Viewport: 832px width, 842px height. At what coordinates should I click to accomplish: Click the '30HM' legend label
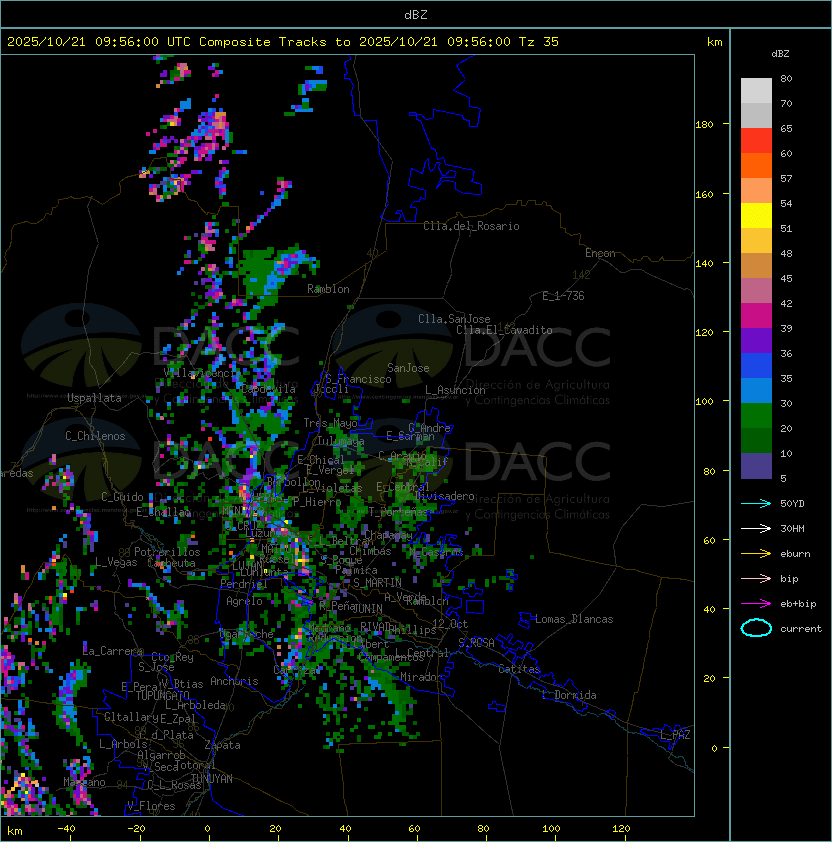(792, 528)
